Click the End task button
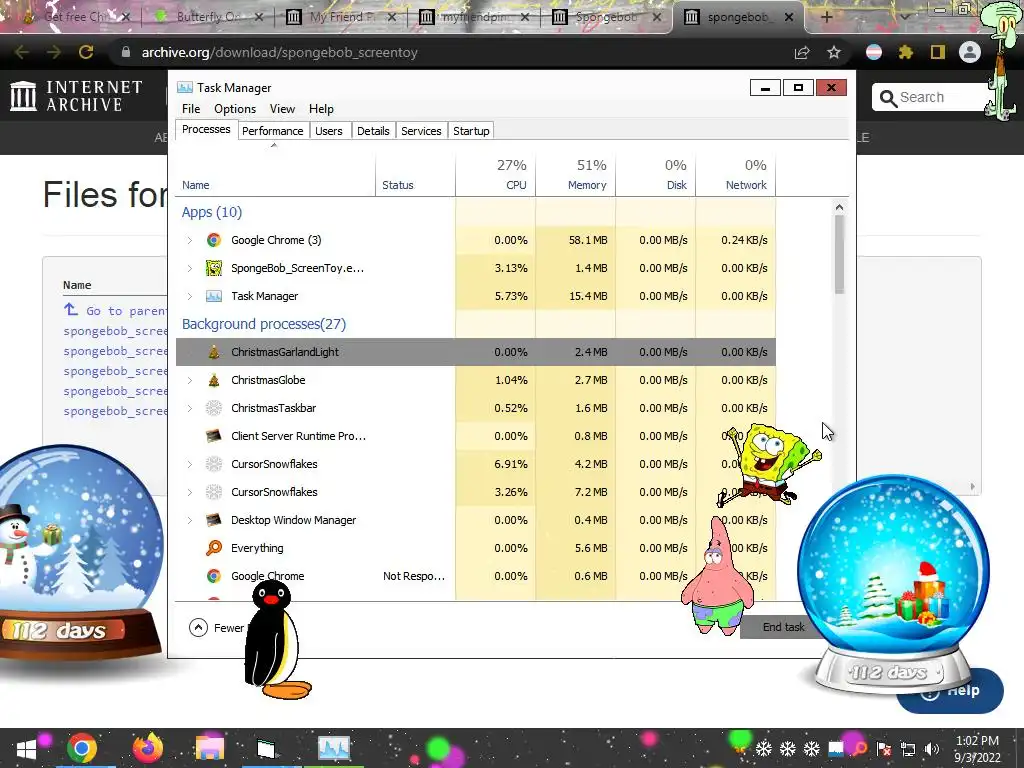1024x768 pixels. coord(783,627)
